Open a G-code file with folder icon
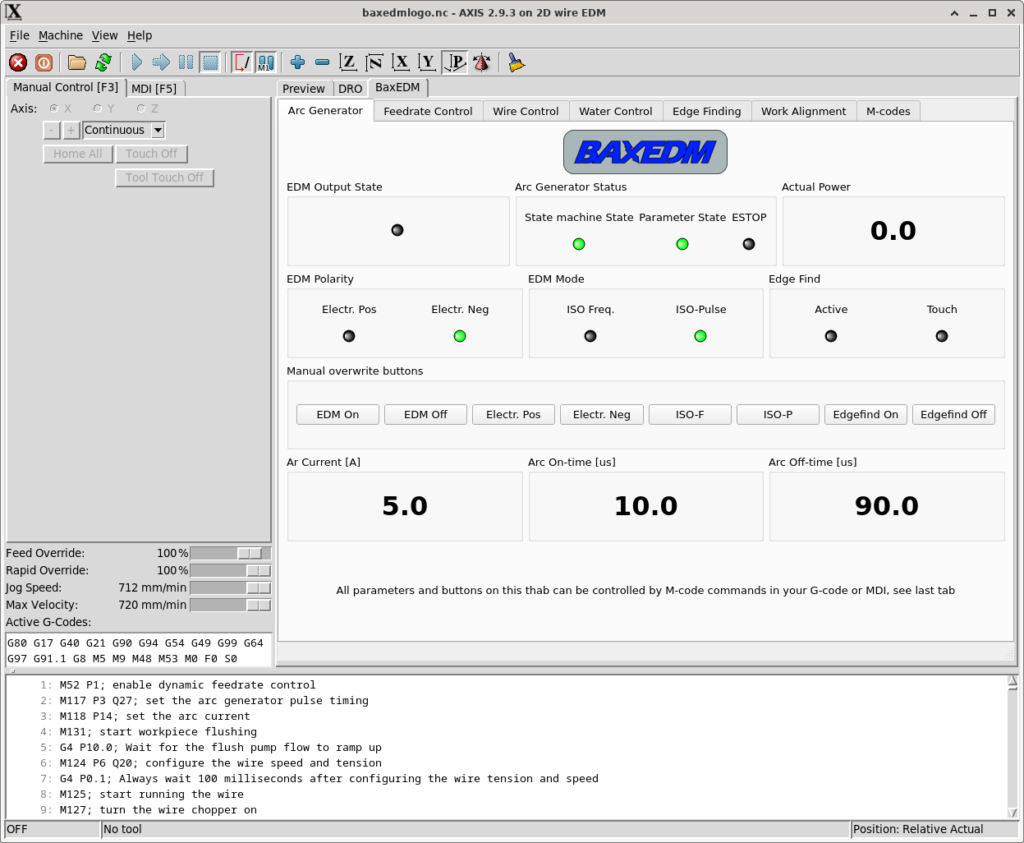1024x843 pixels. (x=77, y=63)
